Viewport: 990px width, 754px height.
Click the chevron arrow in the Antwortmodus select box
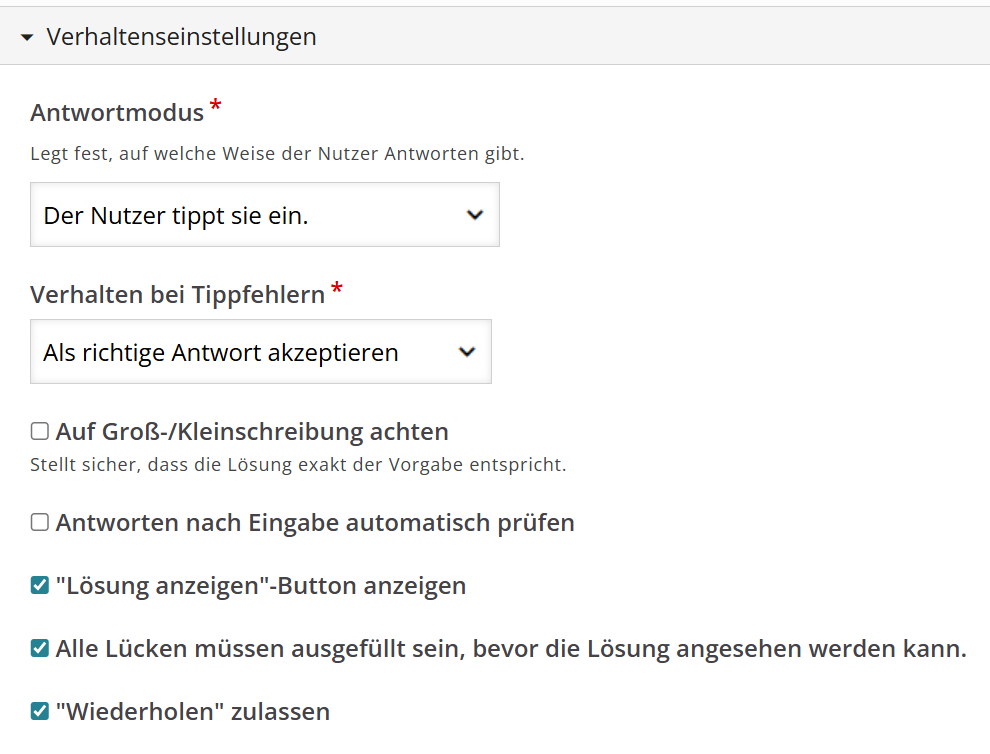point(475,215)
